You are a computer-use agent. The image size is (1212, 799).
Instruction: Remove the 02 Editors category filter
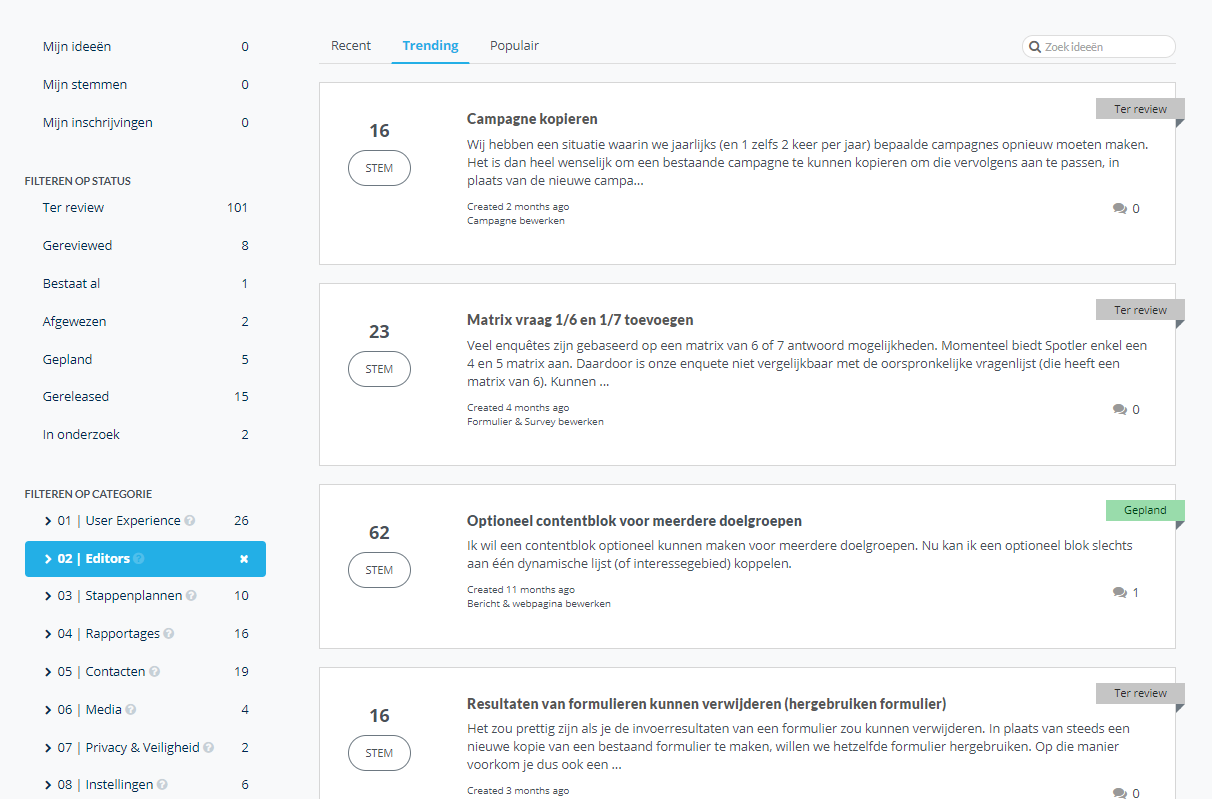coord(244,559)
